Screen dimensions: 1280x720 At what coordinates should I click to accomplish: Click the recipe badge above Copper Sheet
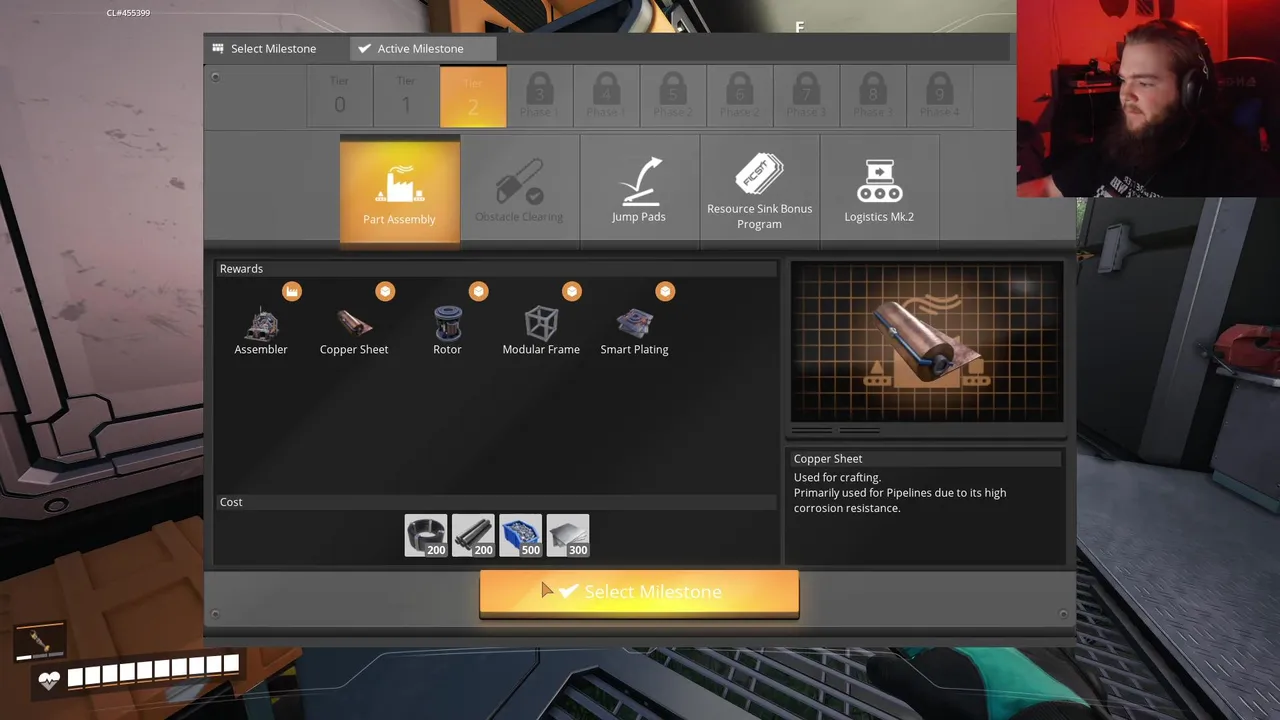385,291
